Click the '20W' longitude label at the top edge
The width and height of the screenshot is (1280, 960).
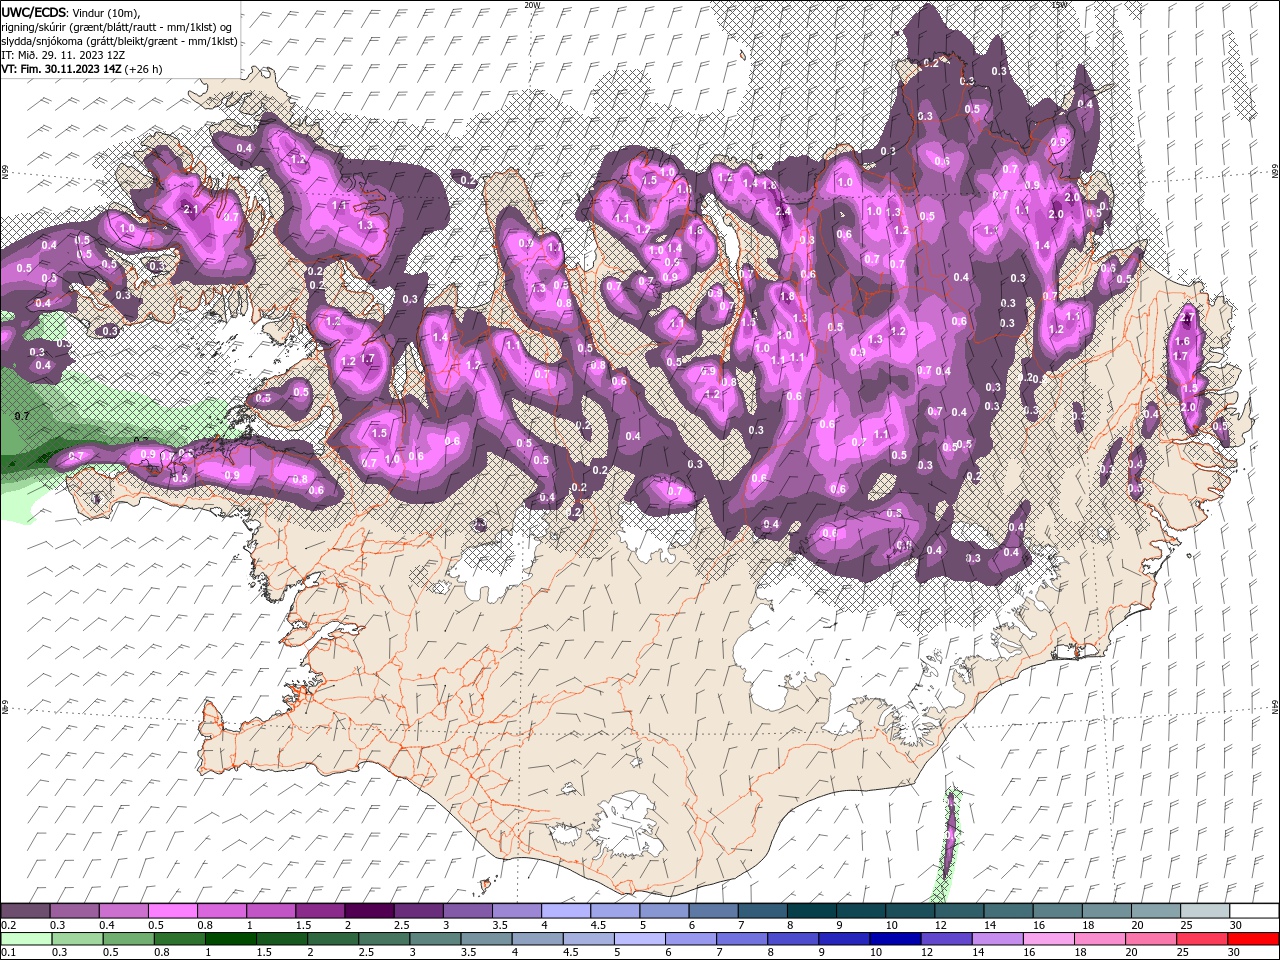532,5
